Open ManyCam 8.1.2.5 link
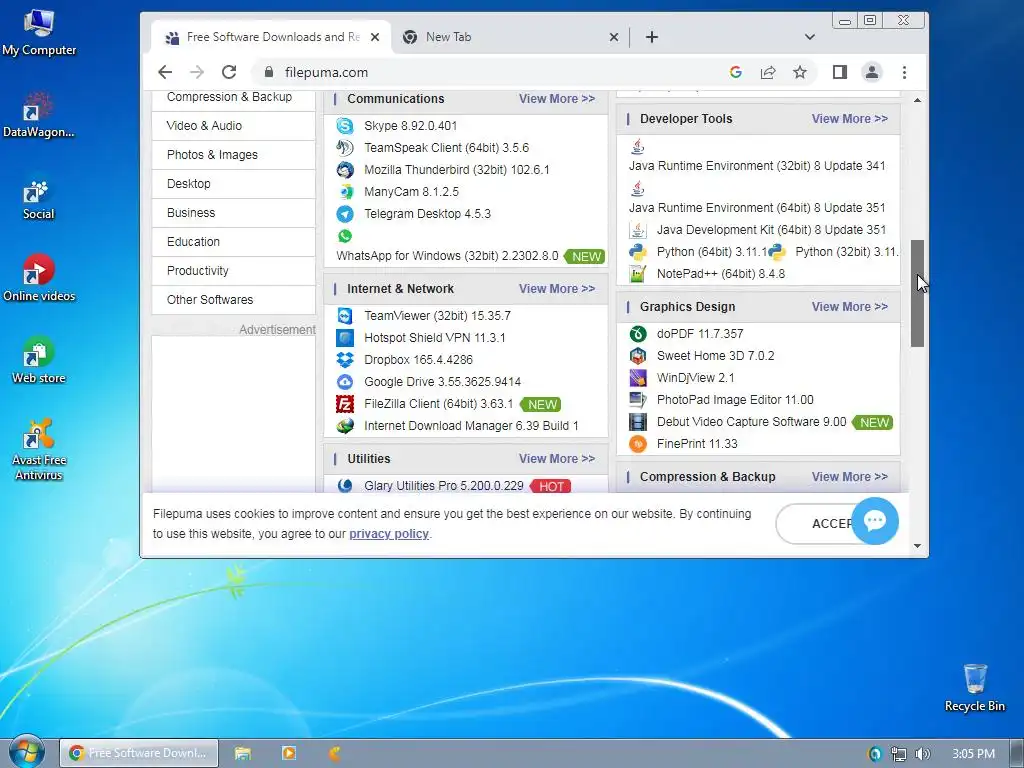This screenshot has height=768, width=1024. 411,192
